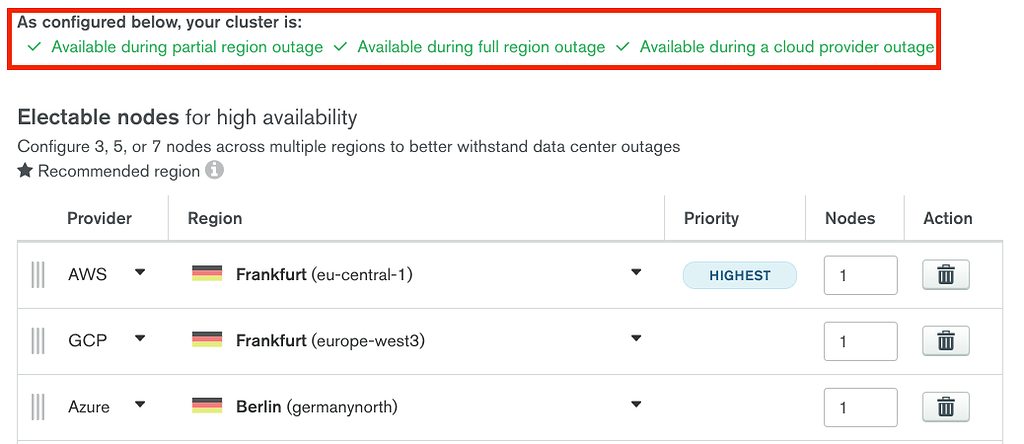The image size is (1024, 444).
Task: Grab the drag handle for GCP row
Action: coord(38,341)
